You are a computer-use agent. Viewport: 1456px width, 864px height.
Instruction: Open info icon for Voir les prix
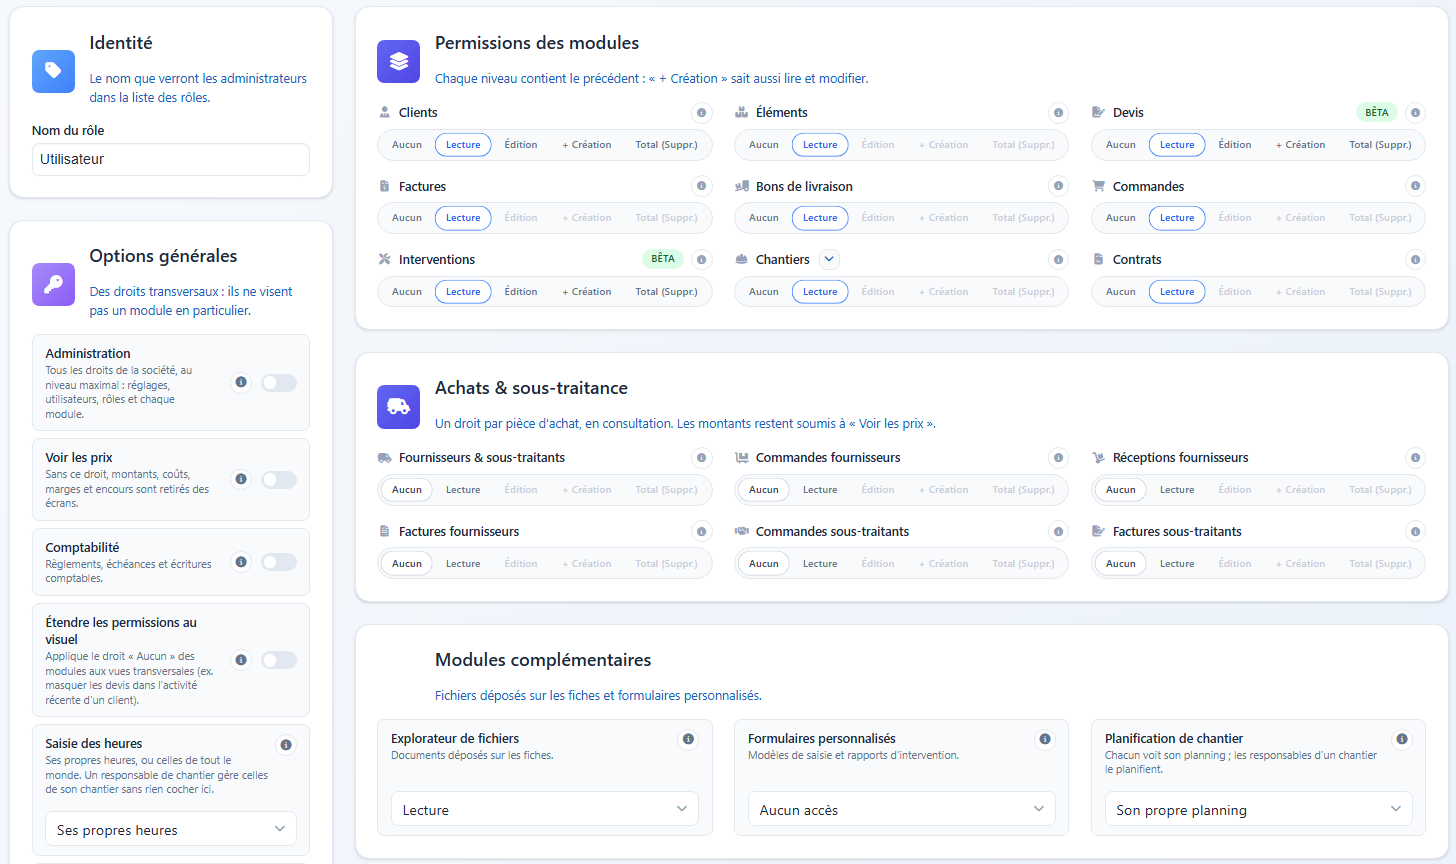tap(241, 479)
